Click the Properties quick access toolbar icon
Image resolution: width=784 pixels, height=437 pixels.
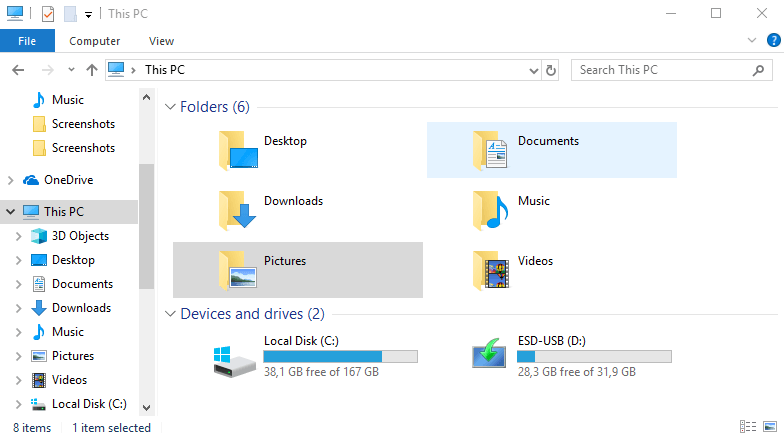pos(48,14)
